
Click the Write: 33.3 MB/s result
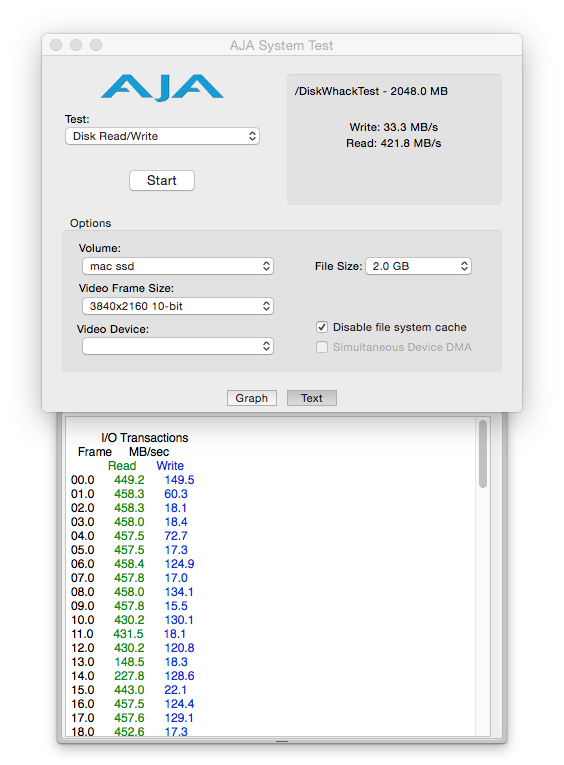coord(394,127)
